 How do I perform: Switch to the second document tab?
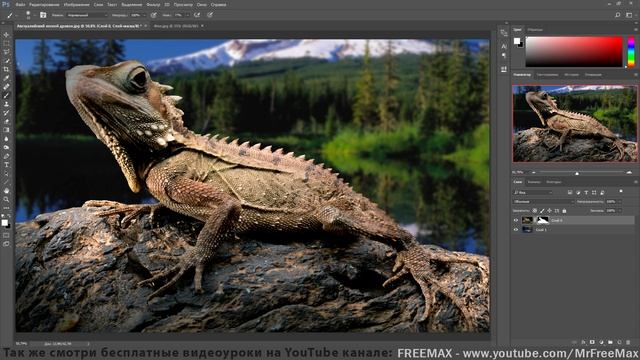pos(176,26)
